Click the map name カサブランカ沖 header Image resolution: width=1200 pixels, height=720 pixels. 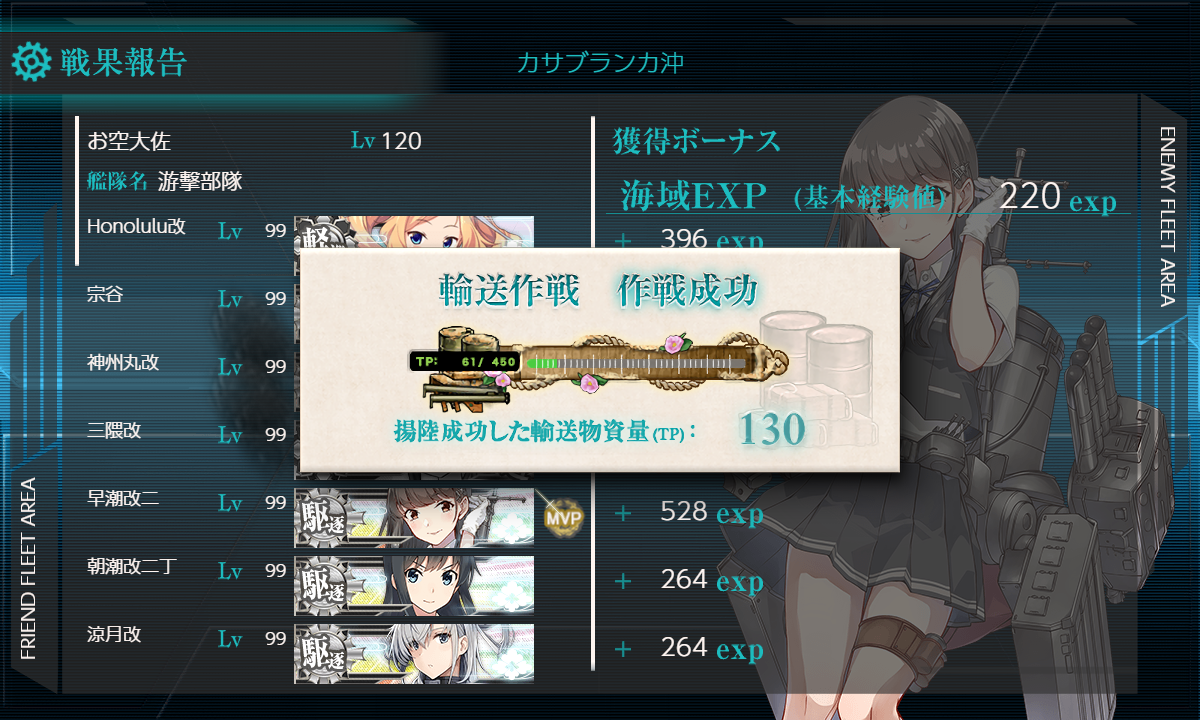pos(600,63)
